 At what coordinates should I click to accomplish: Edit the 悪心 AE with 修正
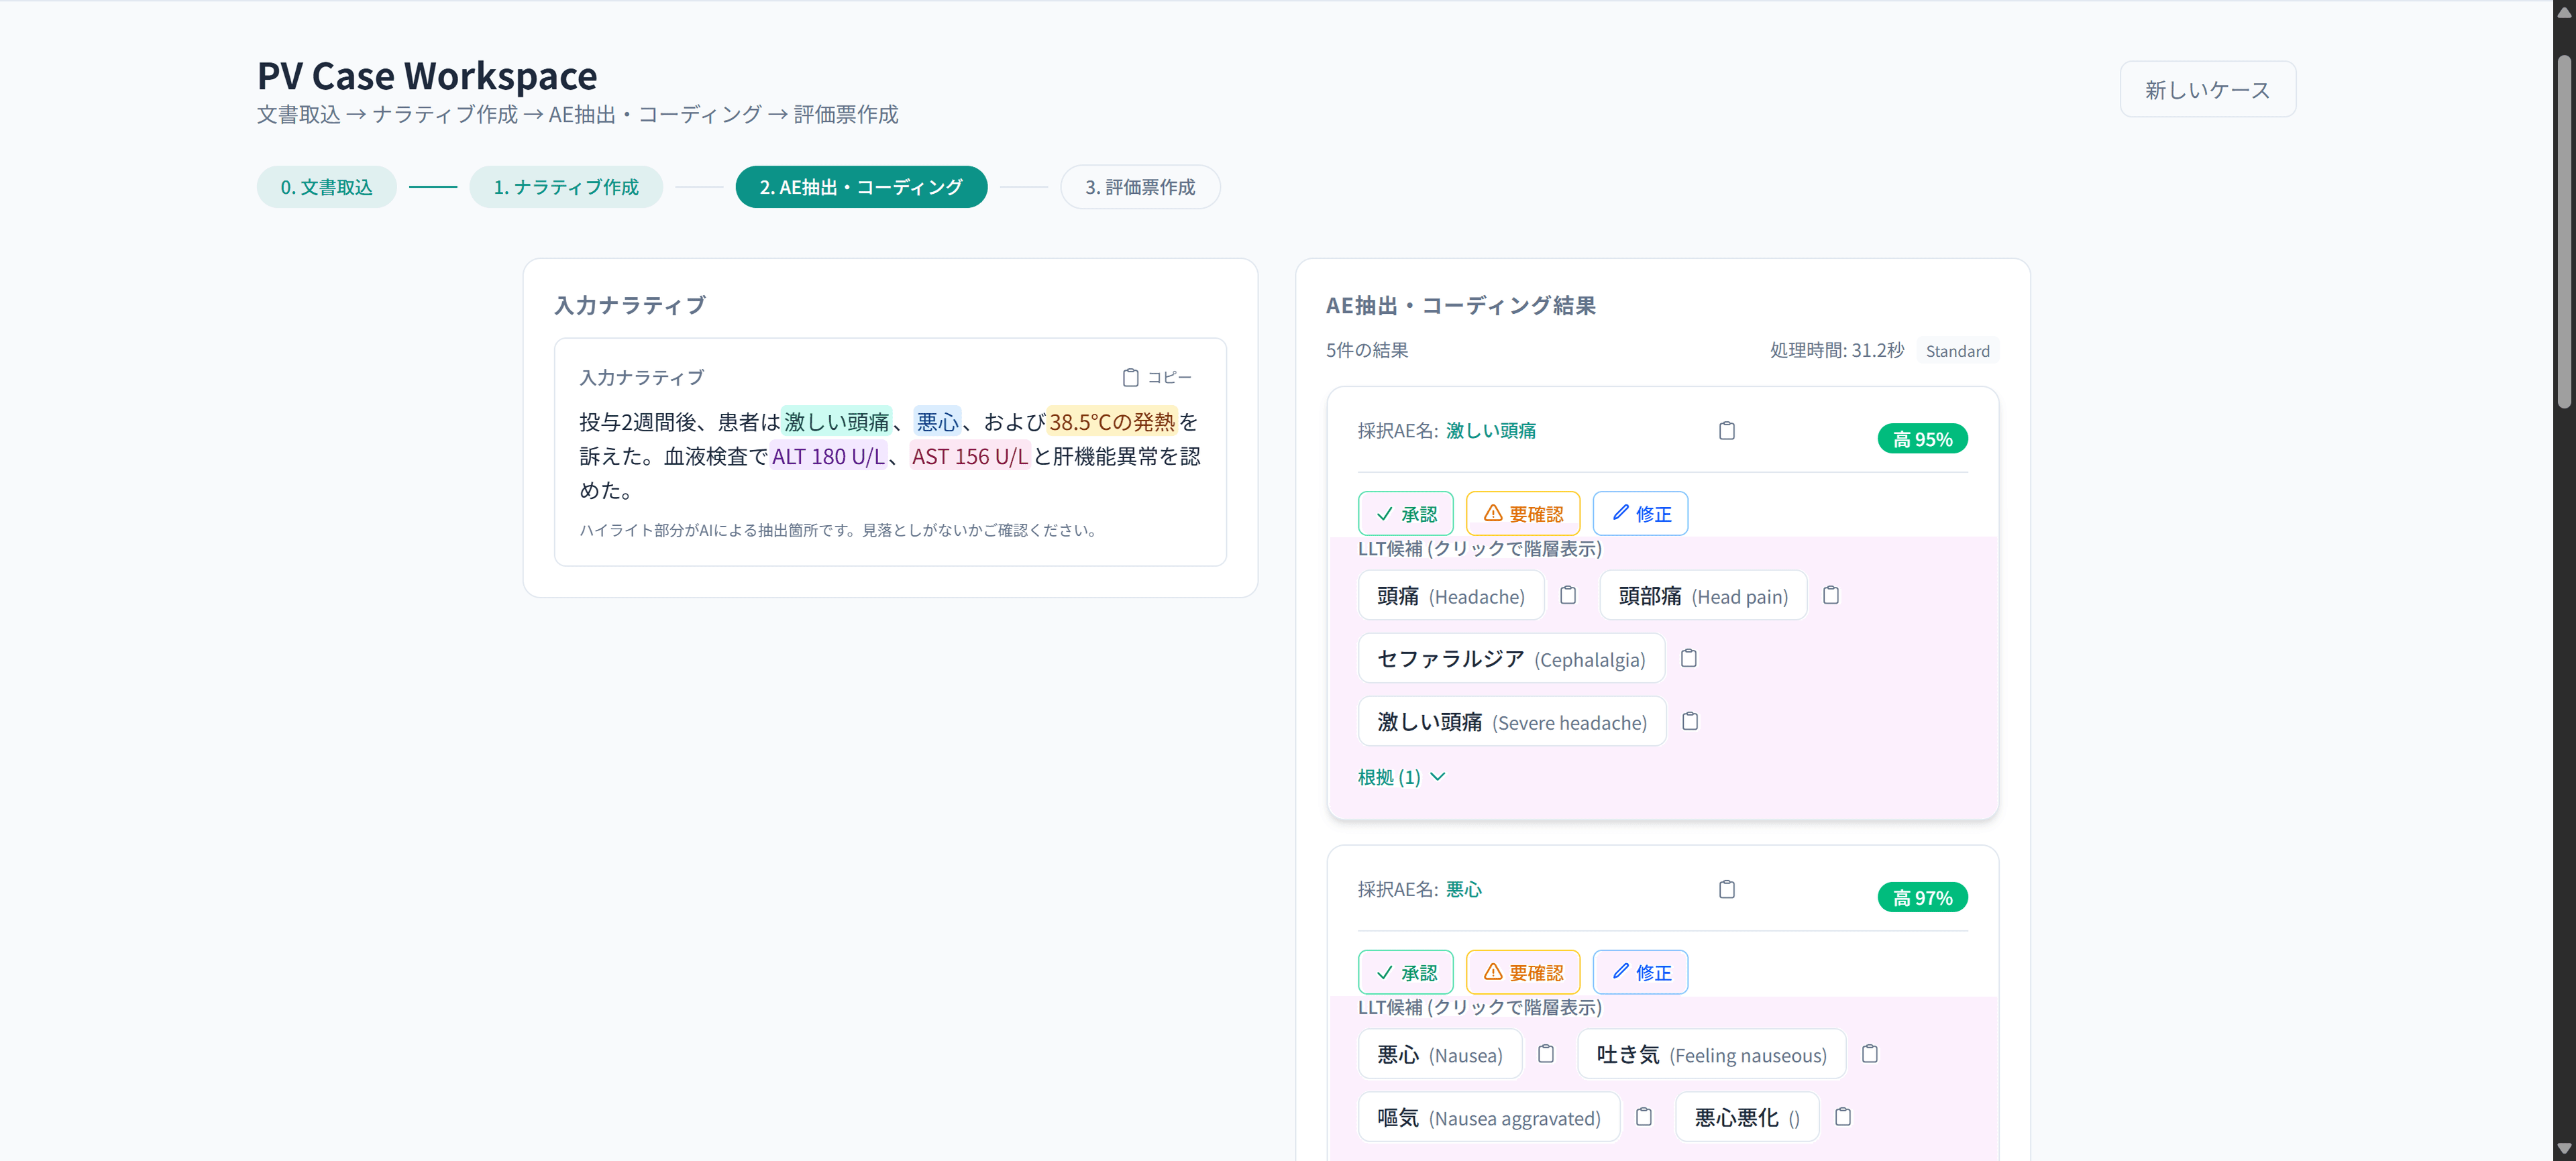tap(1640, 972)
